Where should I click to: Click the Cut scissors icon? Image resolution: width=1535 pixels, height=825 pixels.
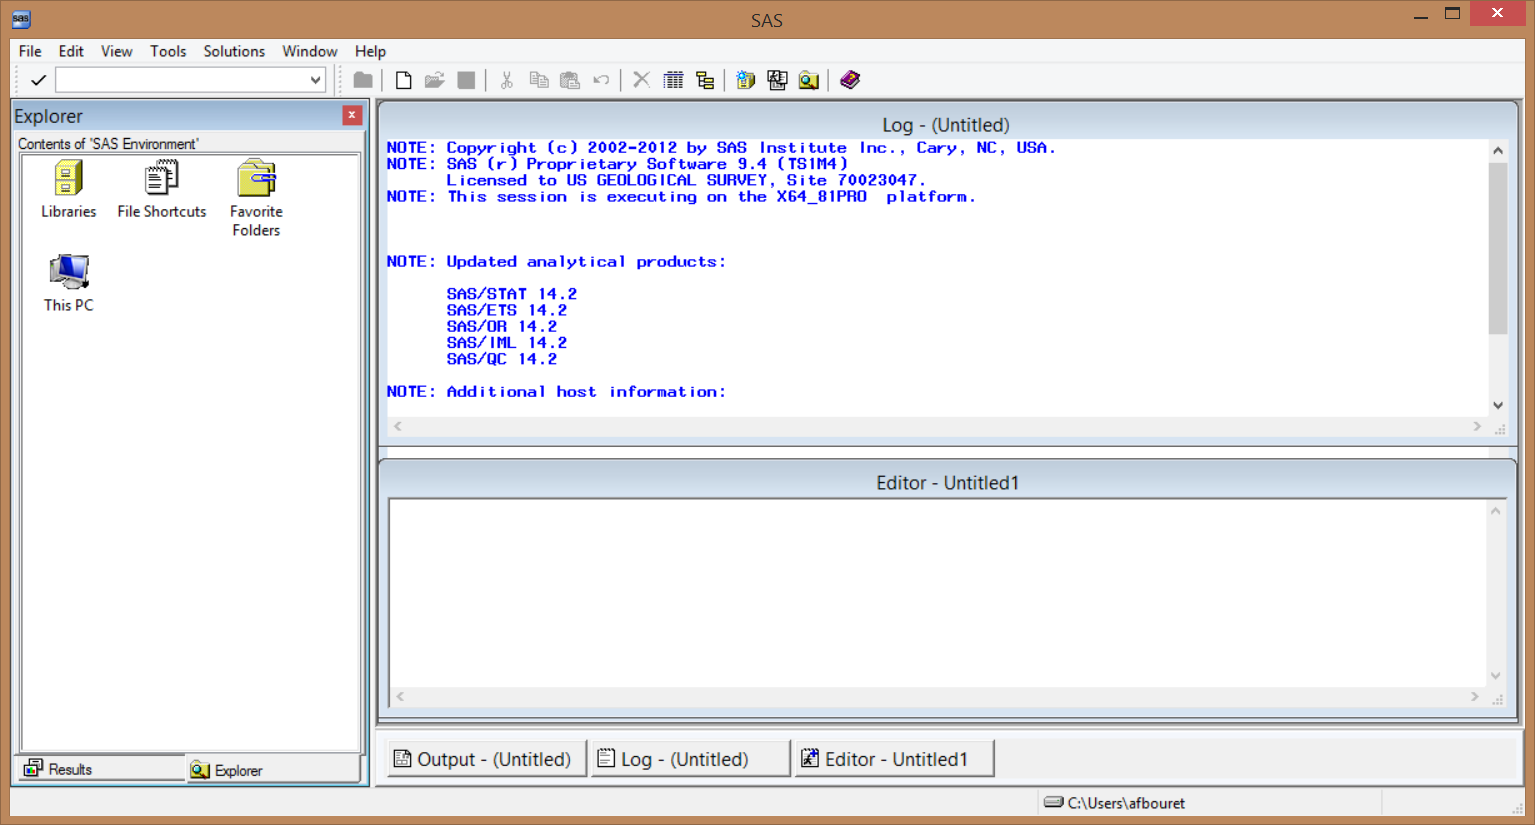tap(507, 80)
